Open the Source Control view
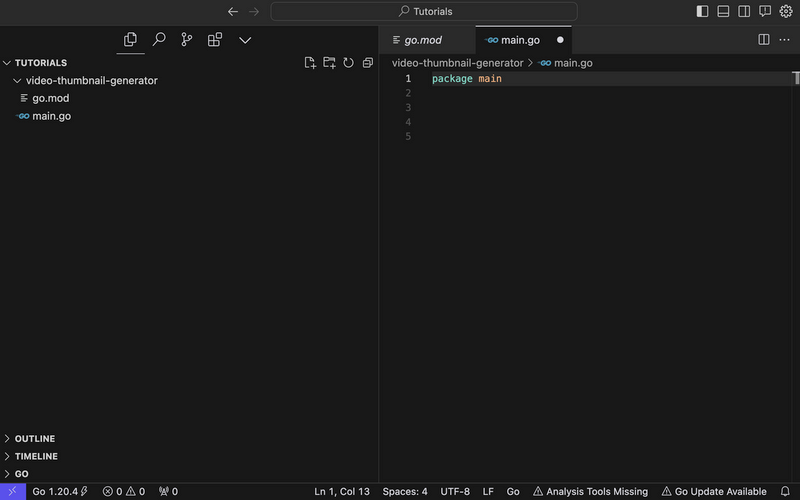The height and width of the screenshot is (500, 800). coord(187,40)
